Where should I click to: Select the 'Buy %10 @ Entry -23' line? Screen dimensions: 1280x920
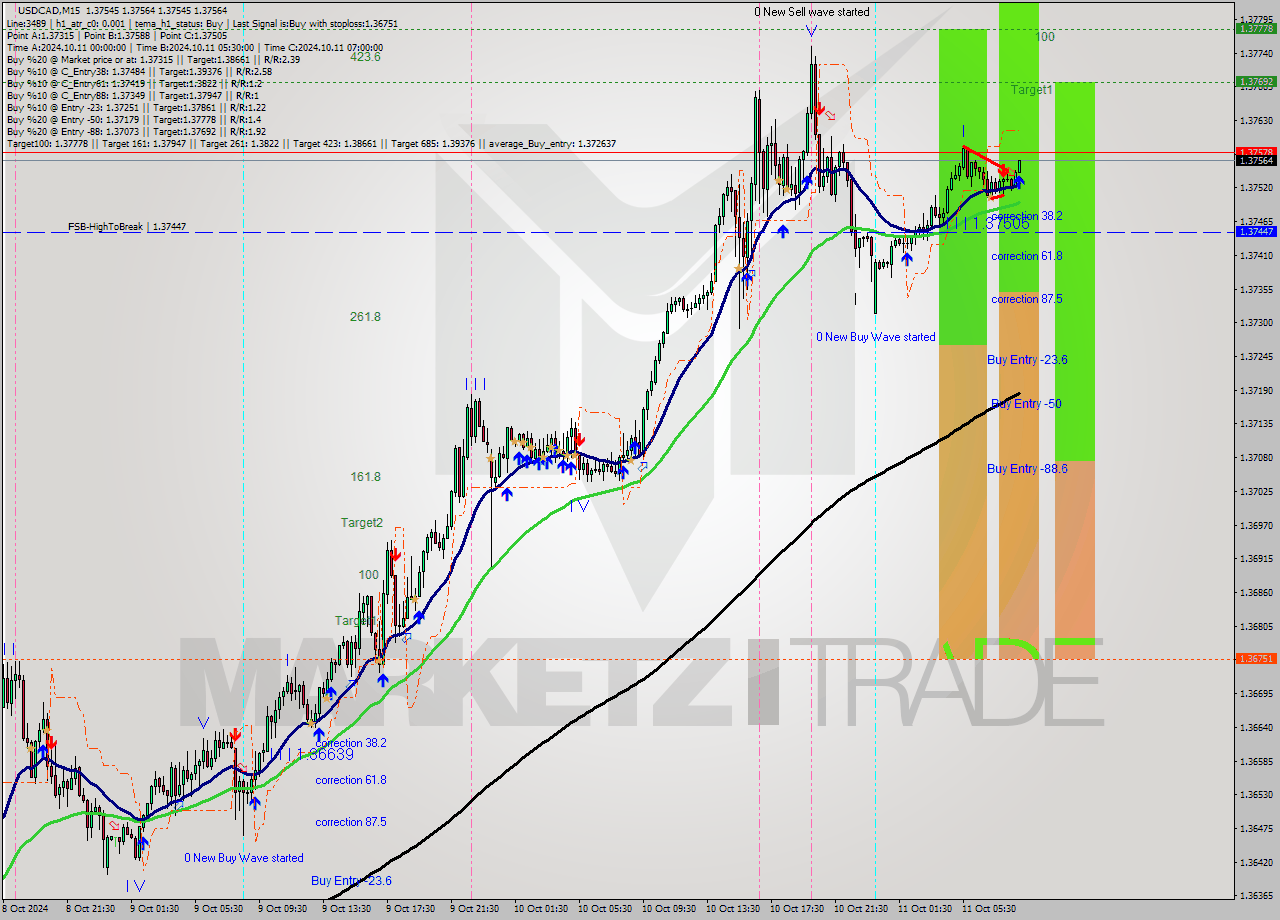tap(136, 107)
